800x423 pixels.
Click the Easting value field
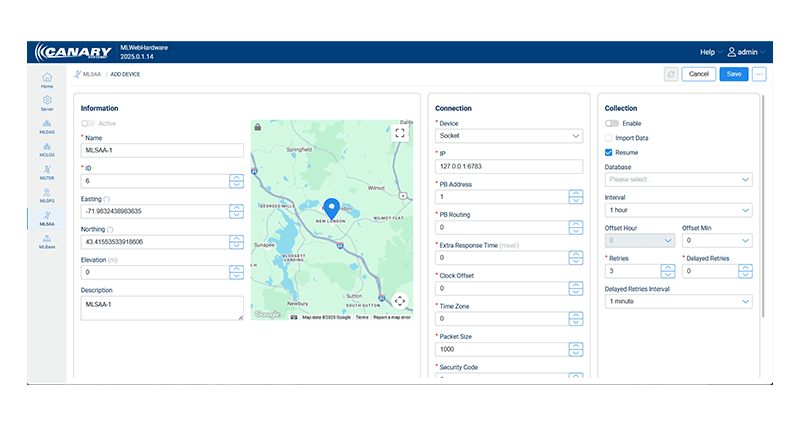click(155, 211)
